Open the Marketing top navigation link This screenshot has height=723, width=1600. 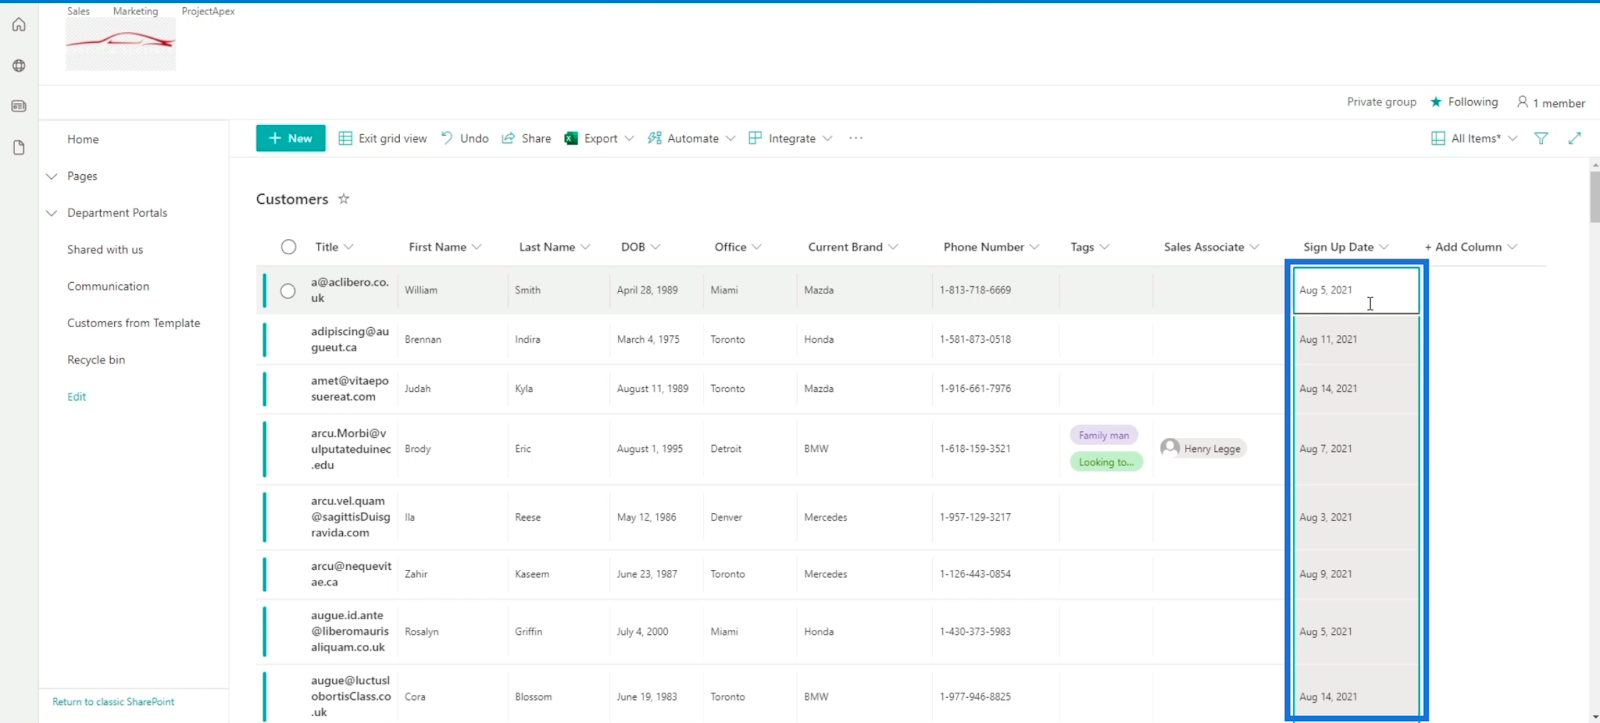[x=135, y=11]
